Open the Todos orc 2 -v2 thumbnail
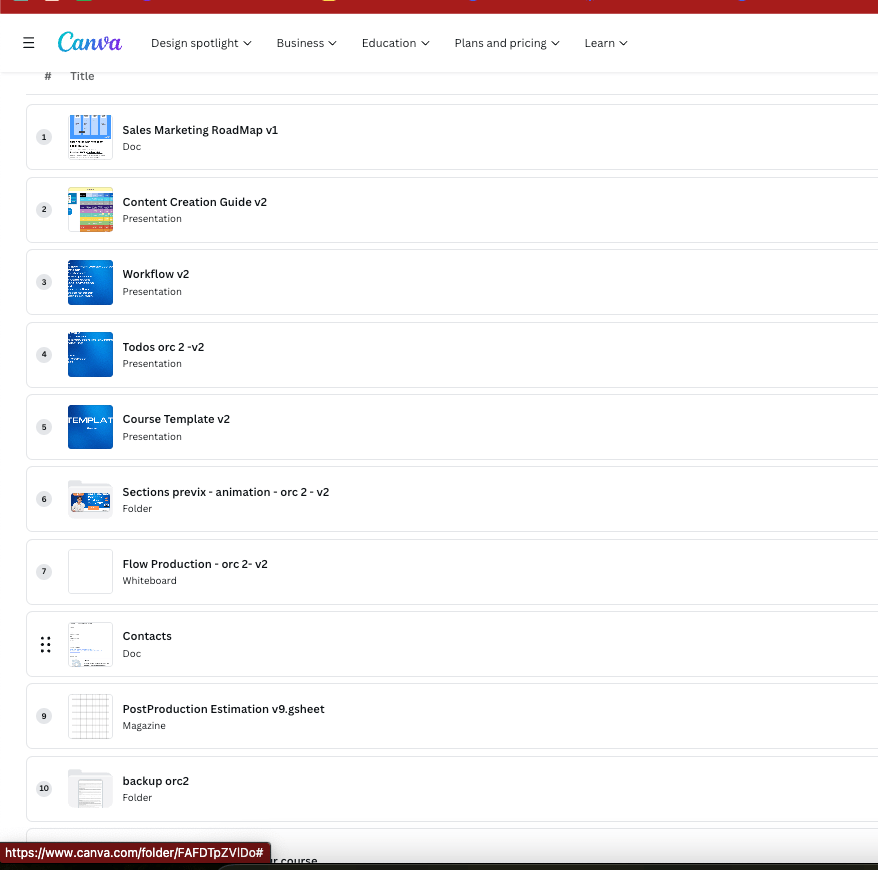Screen dimensions: 878x870 coord(90,354)
